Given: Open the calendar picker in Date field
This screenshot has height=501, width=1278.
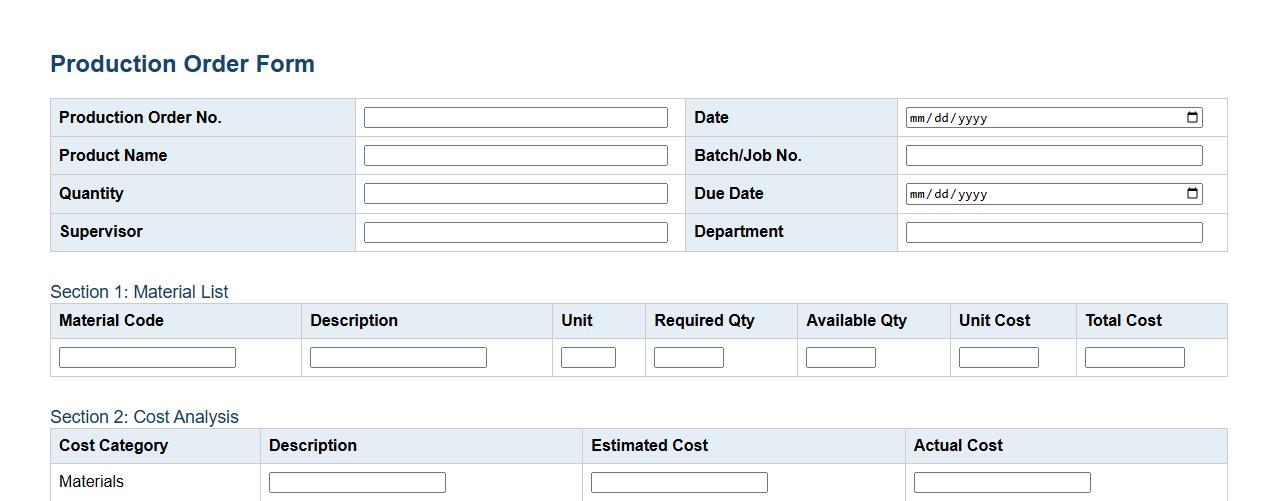Looking at the screenshot, I should coord(1192,117).
